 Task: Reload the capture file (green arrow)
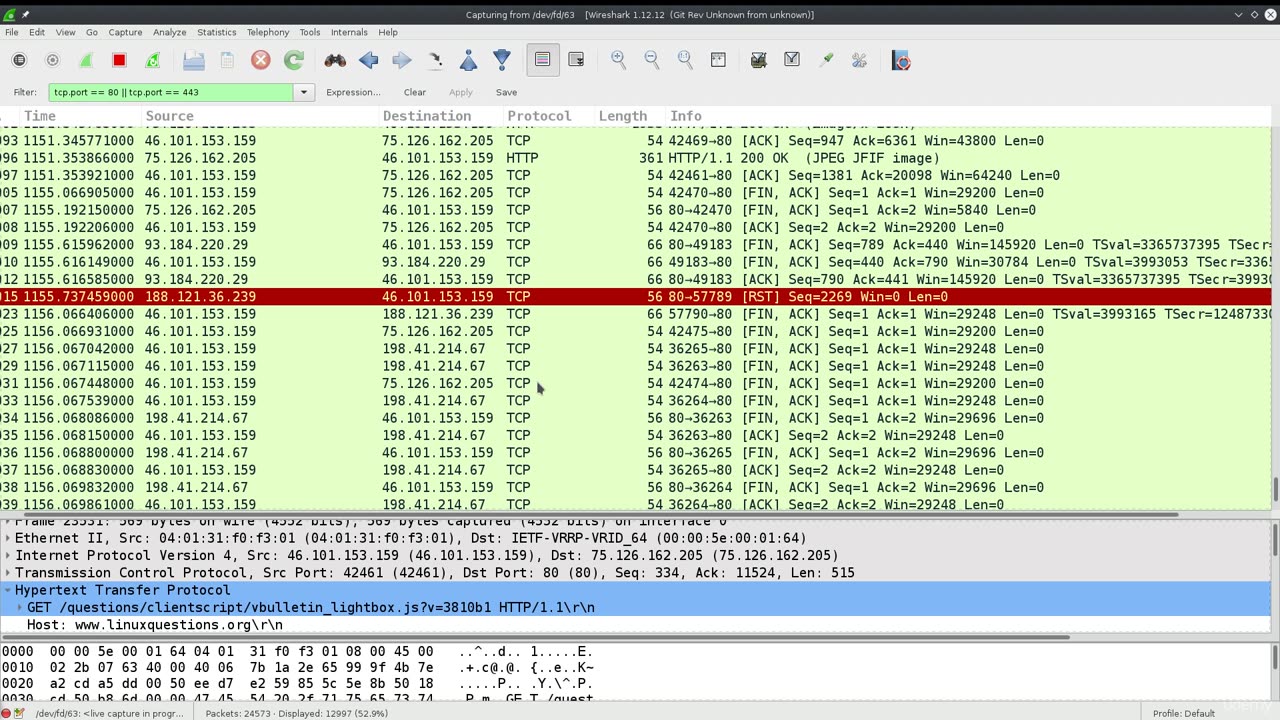coord(294,60)
